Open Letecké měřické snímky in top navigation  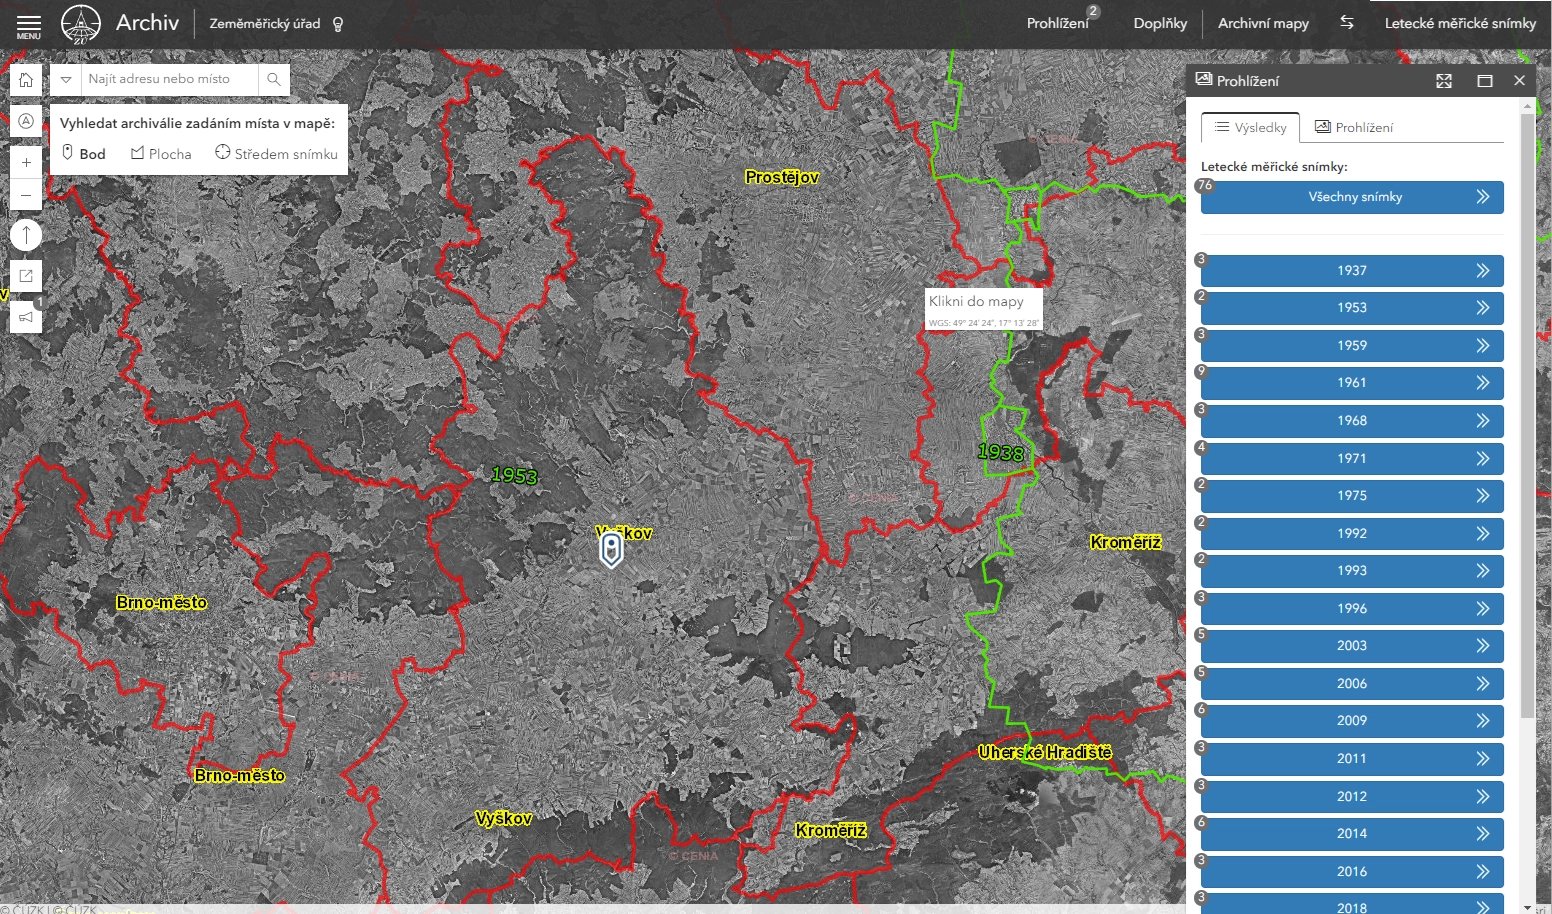tap(1460, 23)
